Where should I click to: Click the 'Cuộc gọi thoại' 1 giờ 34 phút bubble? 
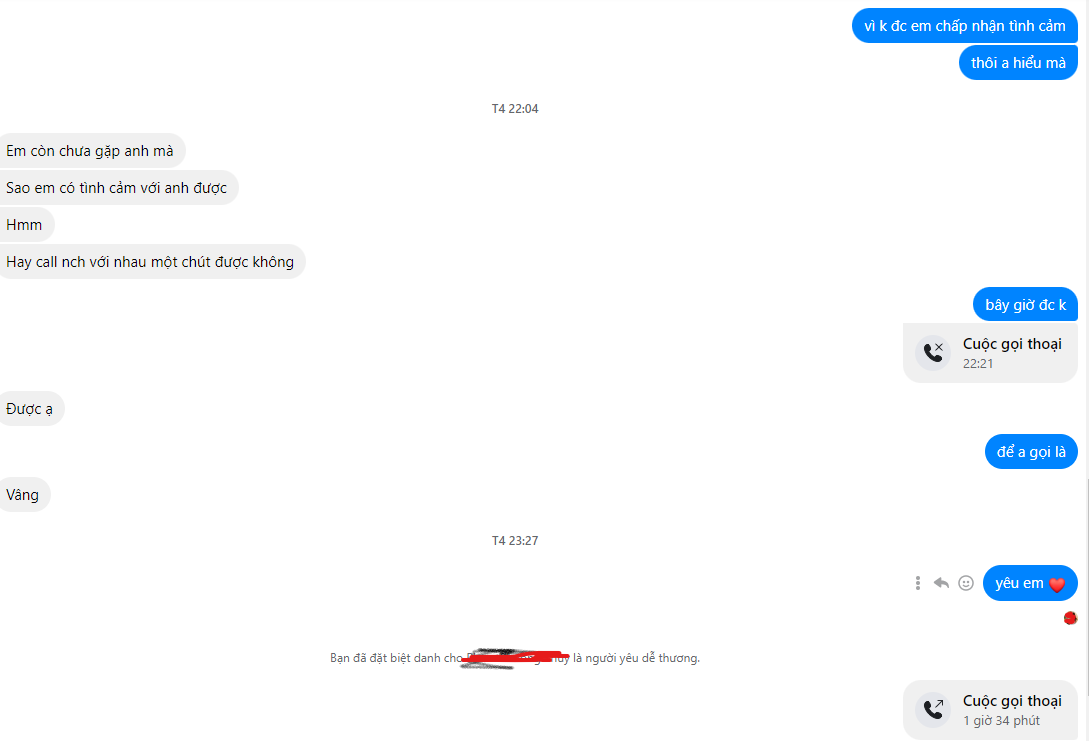point(990,710)
